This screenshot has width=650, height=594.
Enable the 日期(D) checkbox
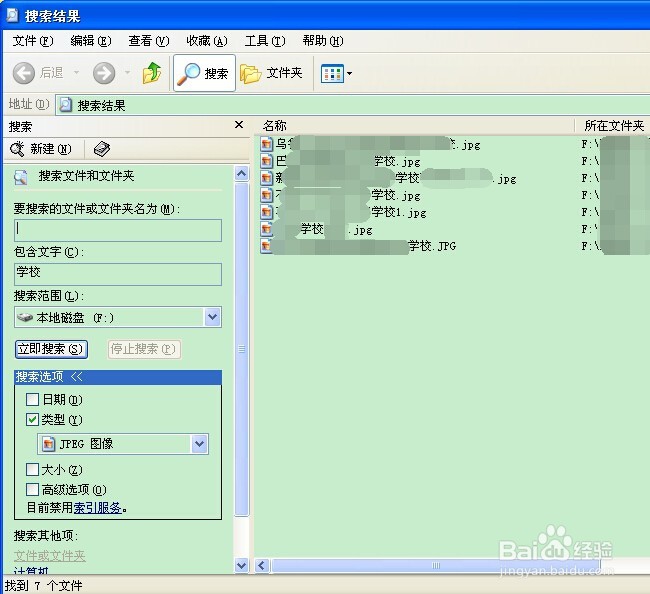pyautogui.click(x=32, y=400)
